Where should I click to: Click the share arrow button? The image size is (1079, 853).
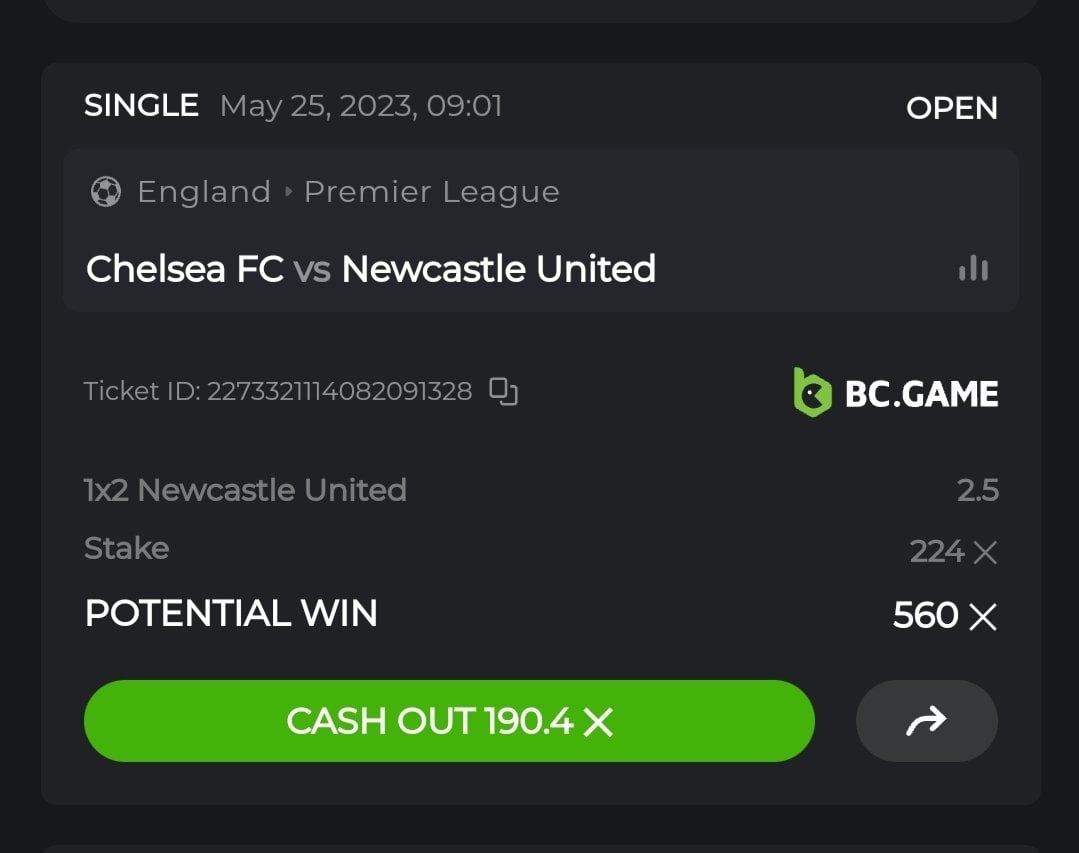[926, 721]
